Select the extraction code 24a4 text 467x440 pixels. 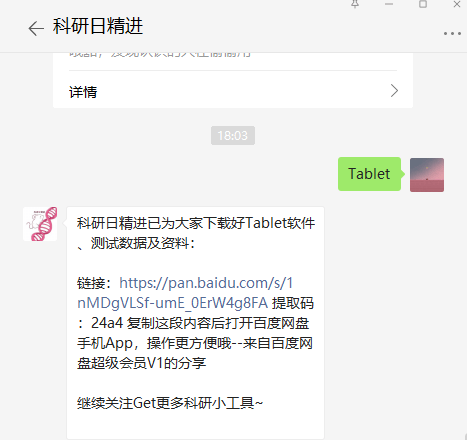[x=107, y=323]
